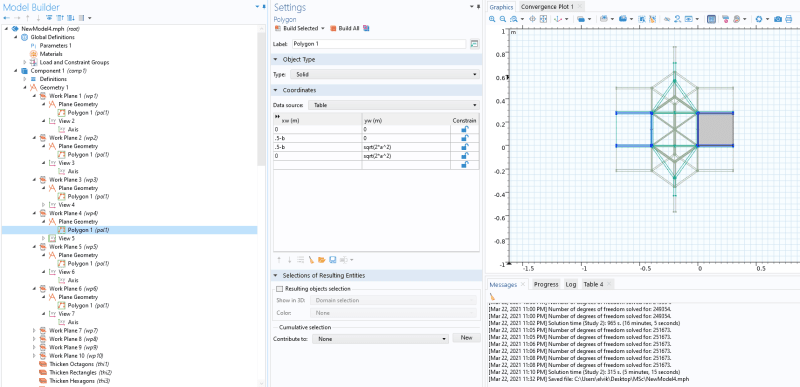Image resolution: width=800 pixels, height=387 pixels.
Task: Collapse the Object Type section
Action: (277, 59)
